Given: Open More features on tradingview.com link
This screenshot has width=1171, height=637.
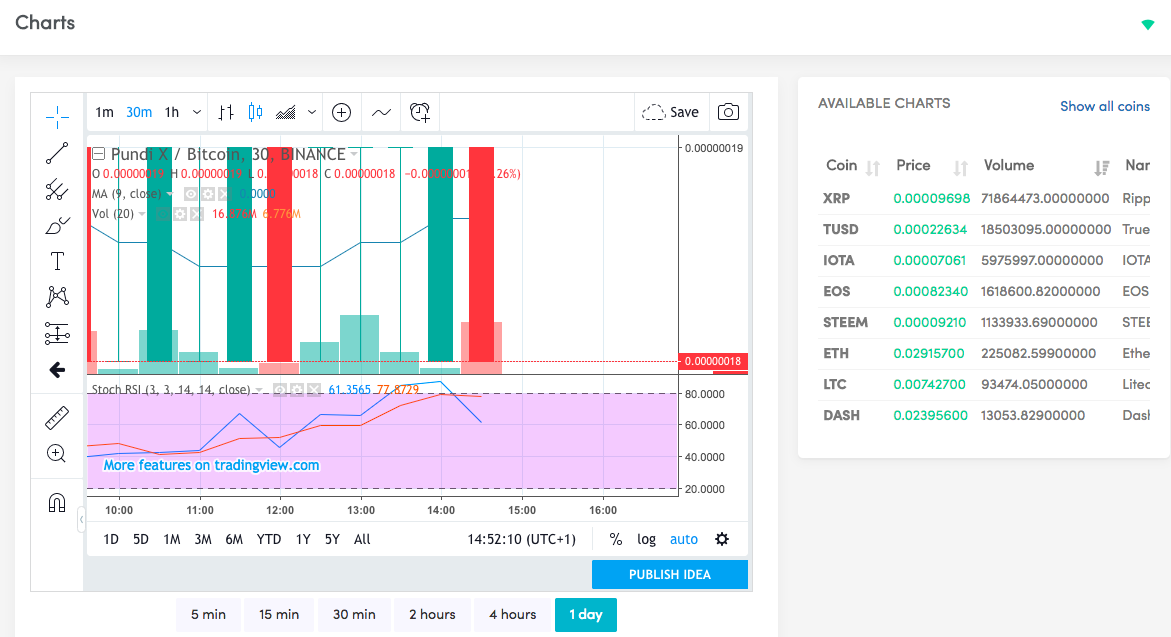Looking at the screenshot, I should (211, 465).
